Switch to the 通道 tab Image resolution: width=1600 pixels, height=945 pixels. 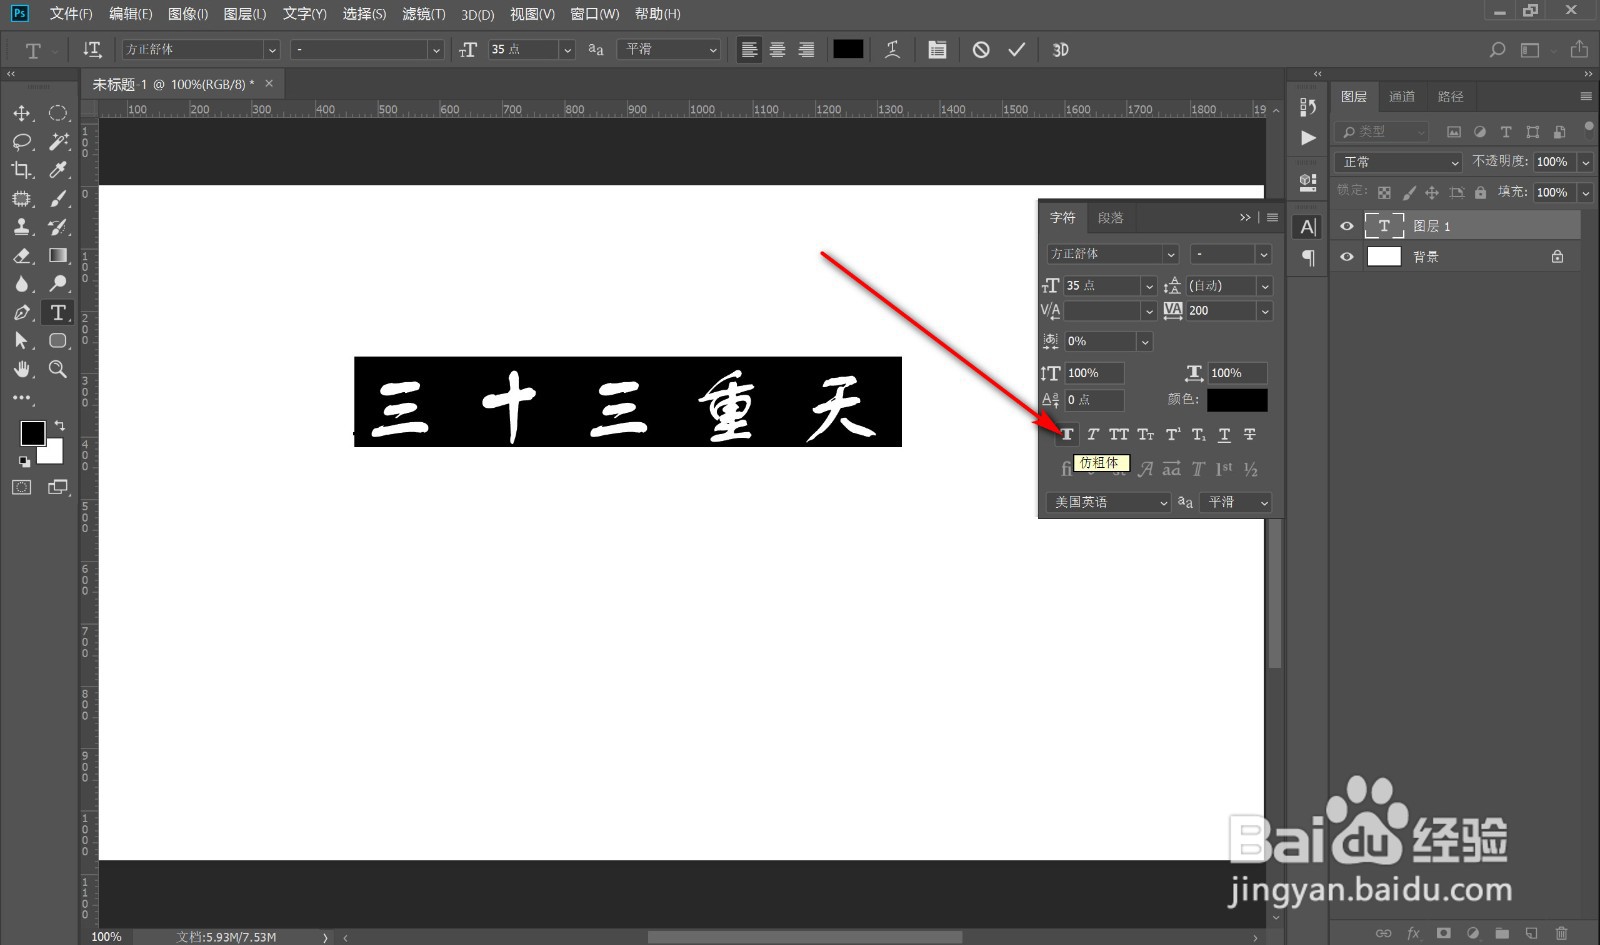click(x=1402, y=97)
